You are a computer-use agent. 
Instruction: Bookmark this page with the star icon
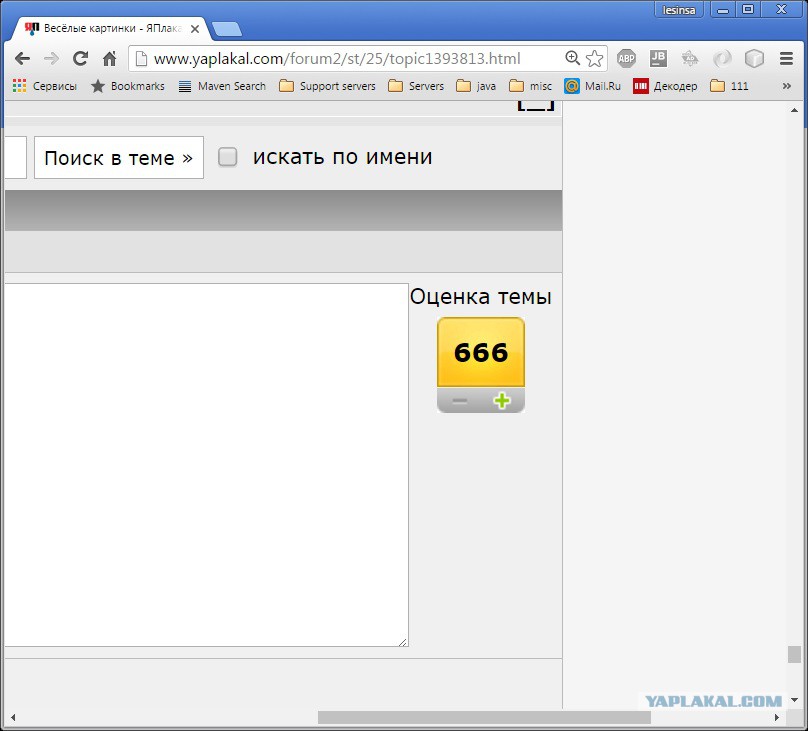[594, 58]
